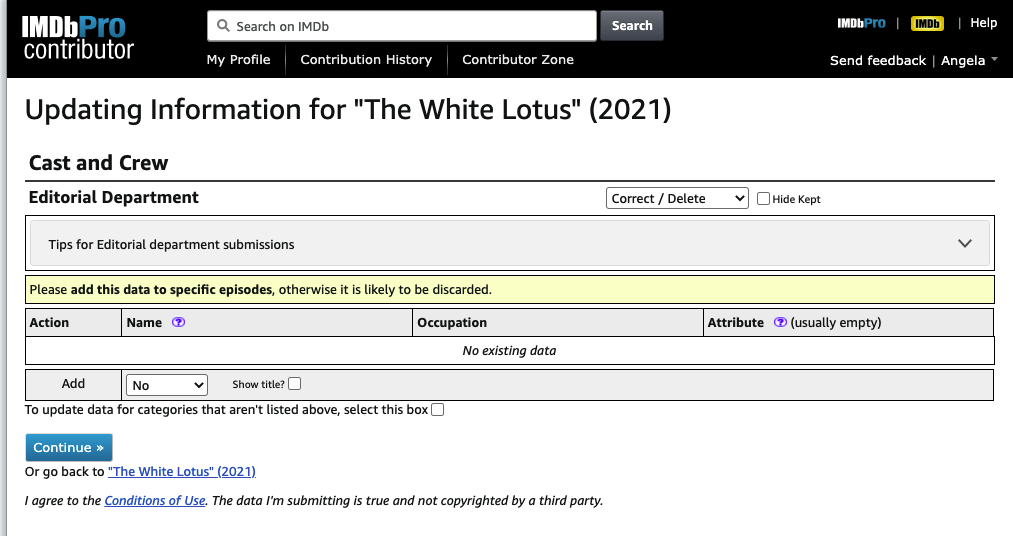Open the Attribute column help icon
Image resolution: width=1013 pixels, height=536 pixels.
(780, 323)
